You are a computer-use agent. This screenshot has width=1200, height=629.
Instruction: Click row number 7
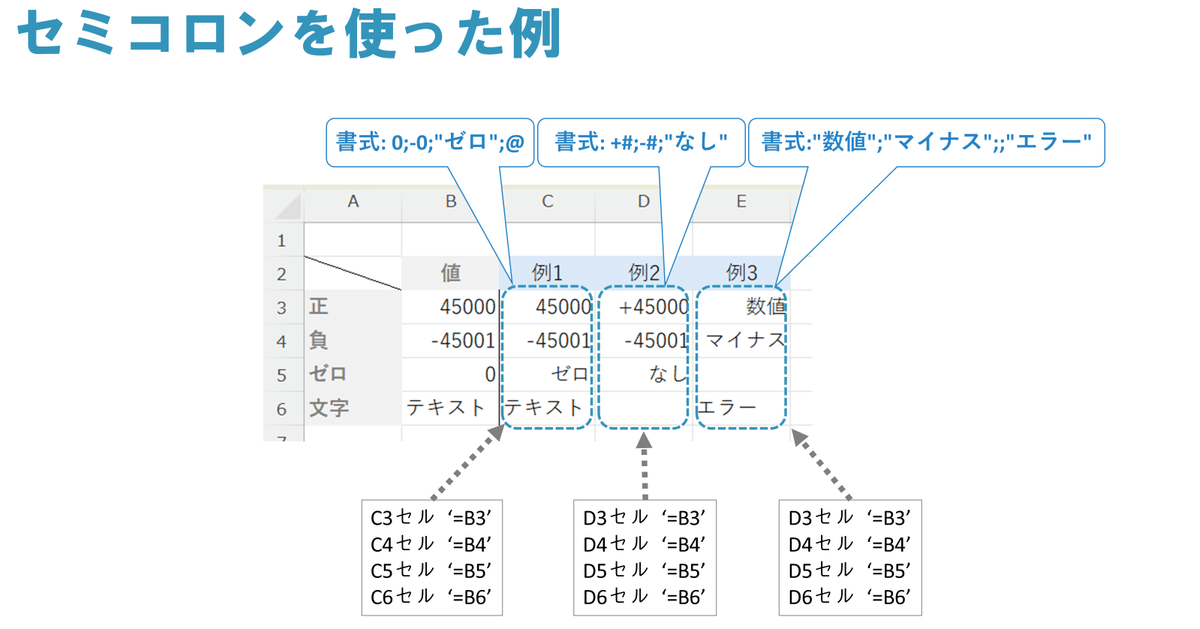pos(283,437)
